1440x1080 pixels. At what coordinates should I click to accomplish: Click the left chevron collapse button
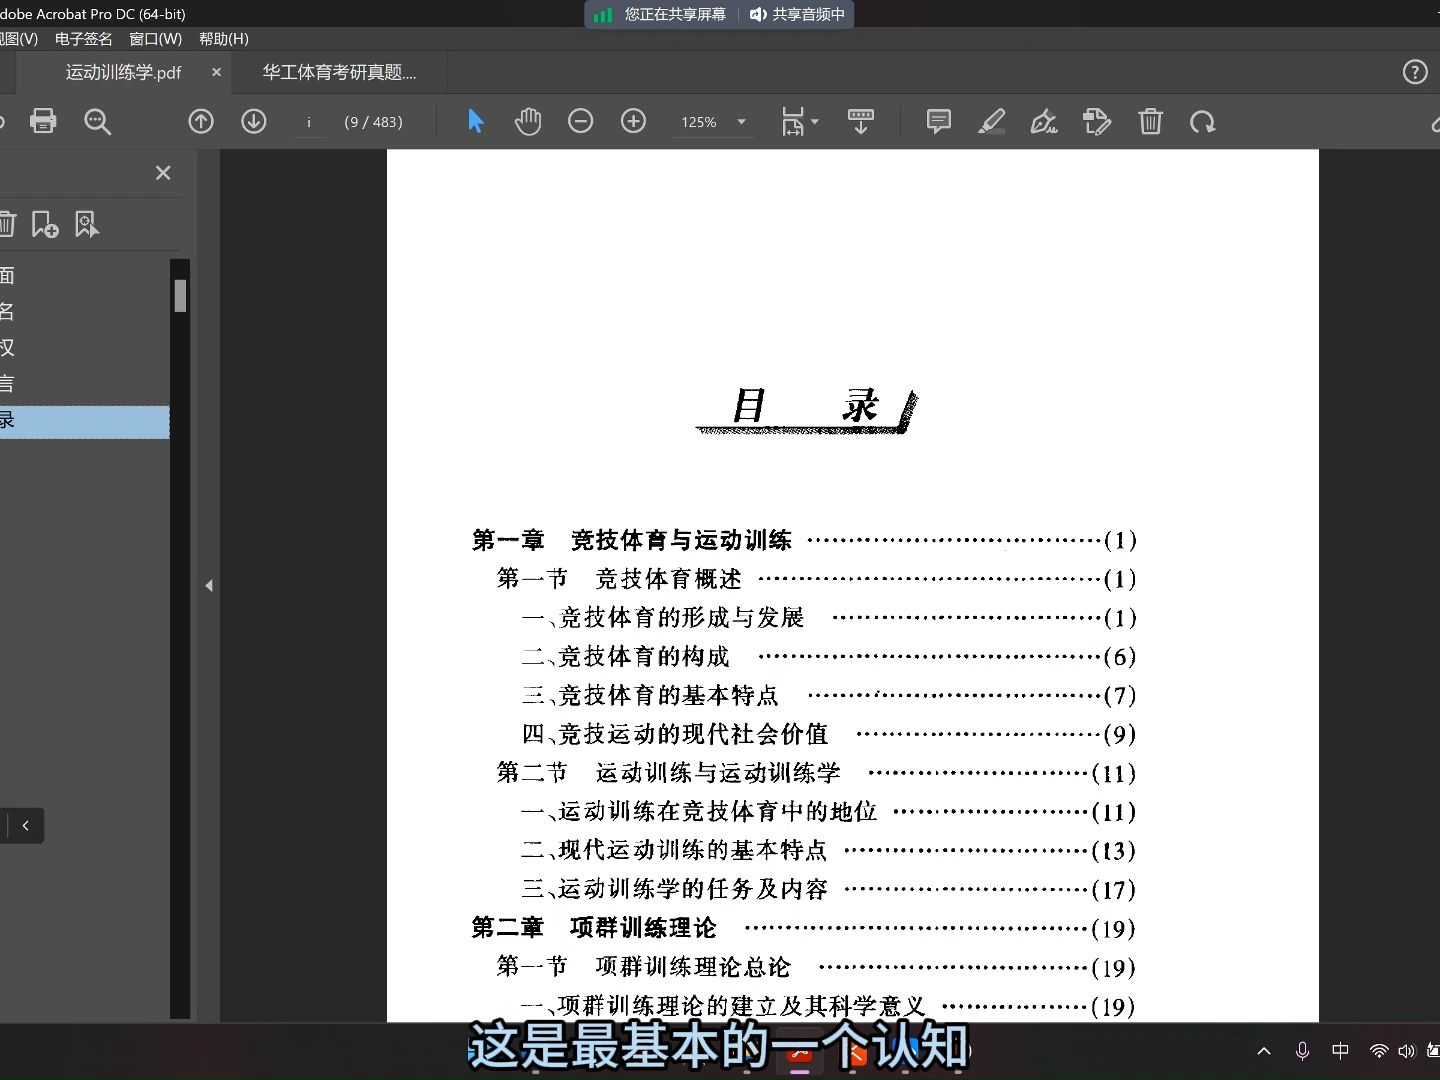click(25, 826)
